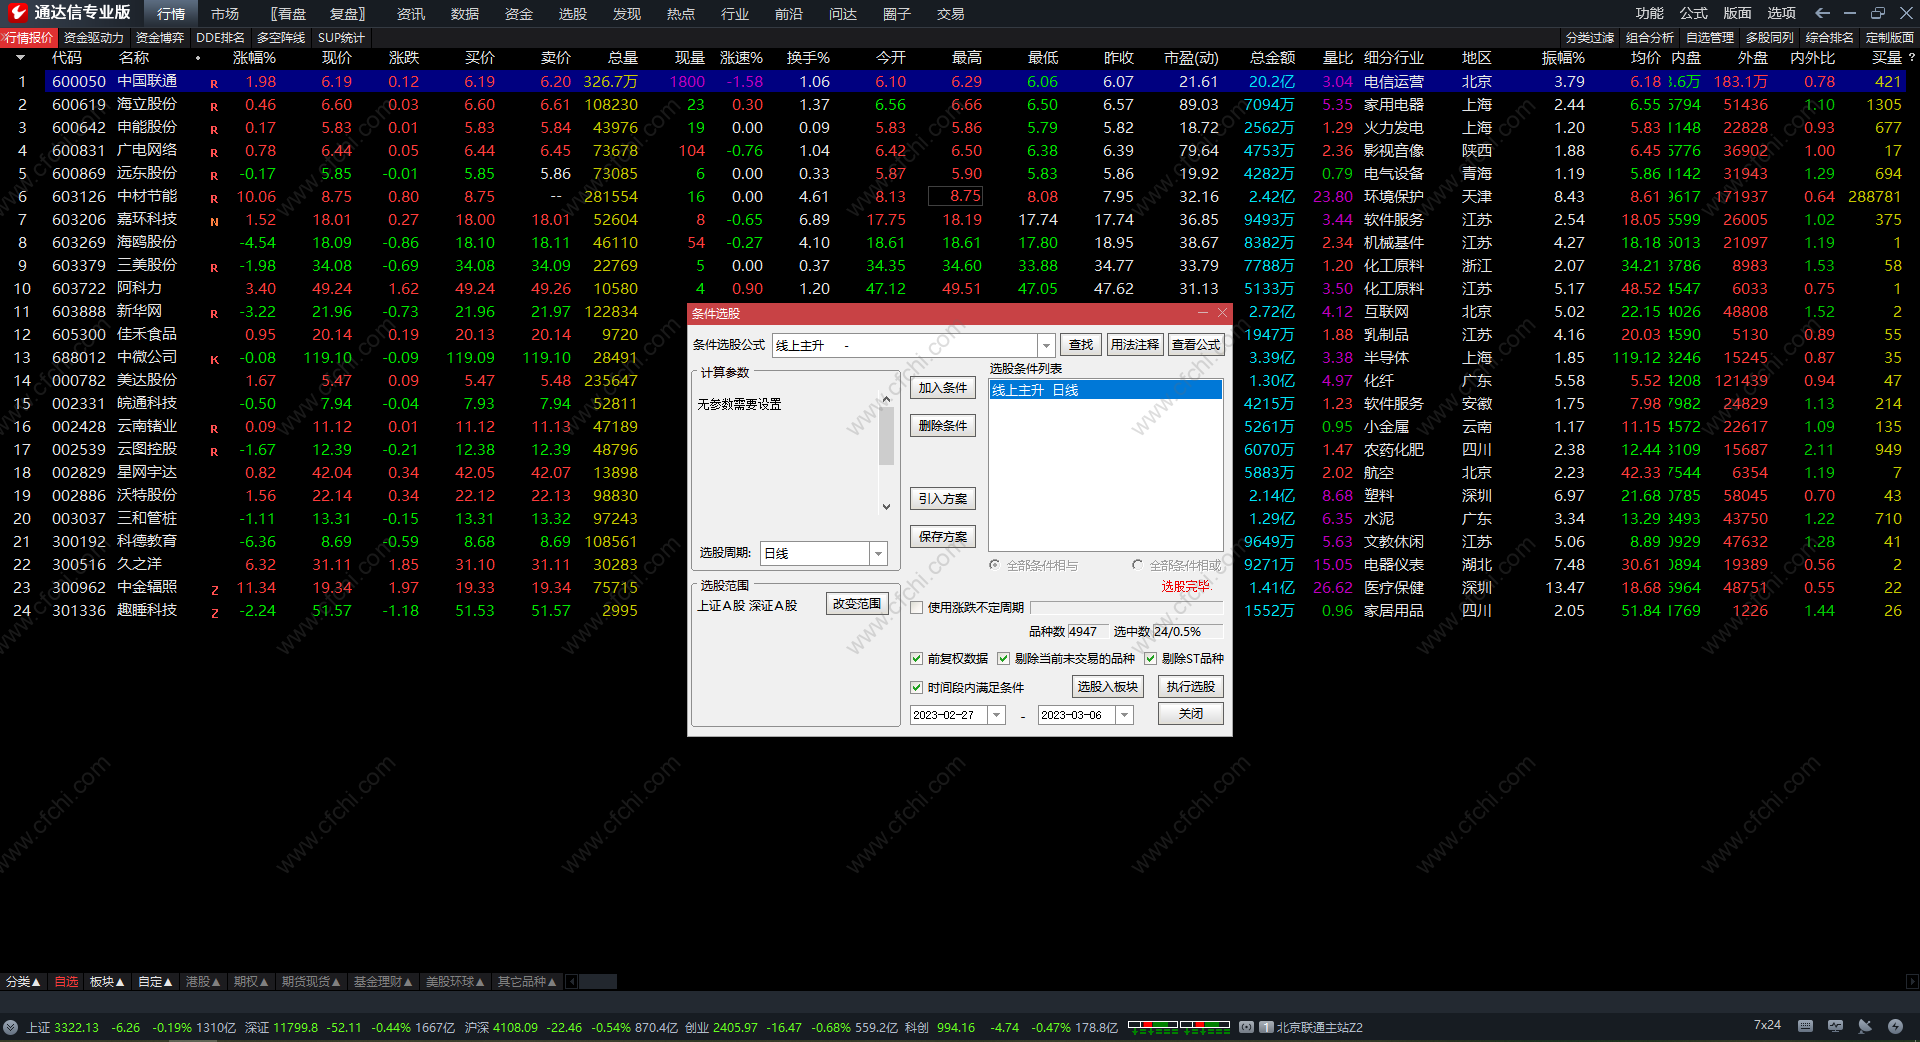The image size is (1920, 1042).
Task: Open the 选股 menu
Action: point(572,14)
